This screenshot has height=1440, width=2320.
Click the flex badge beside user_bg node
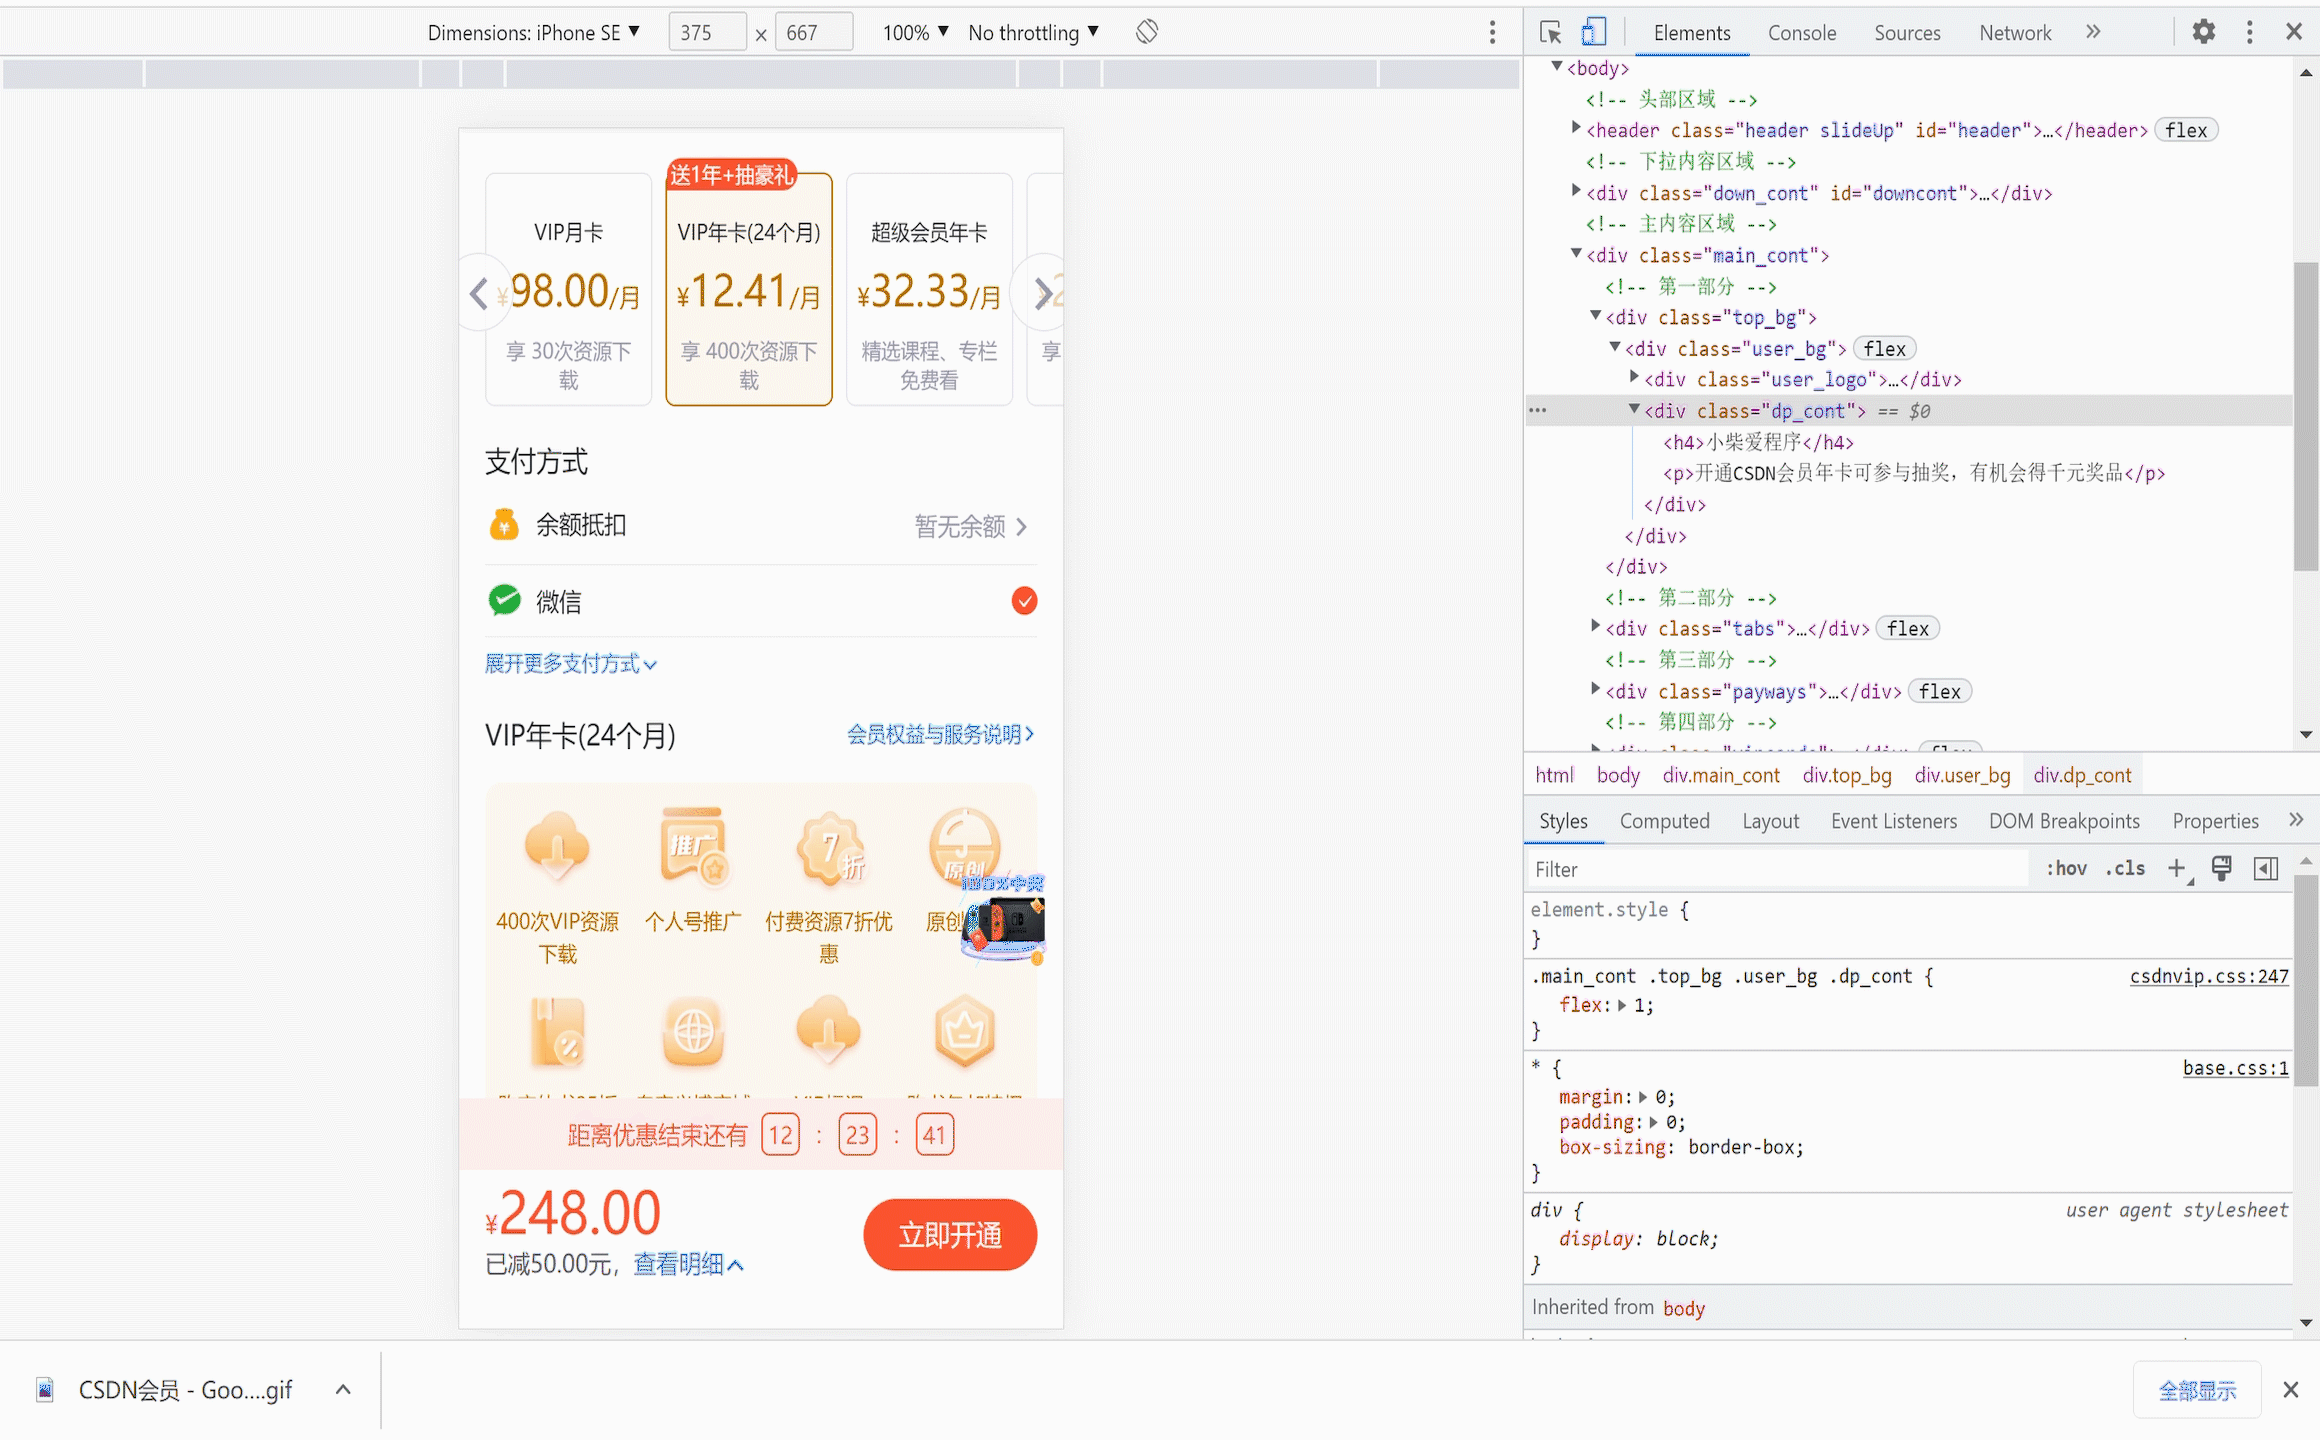[x=1885, y=348]
